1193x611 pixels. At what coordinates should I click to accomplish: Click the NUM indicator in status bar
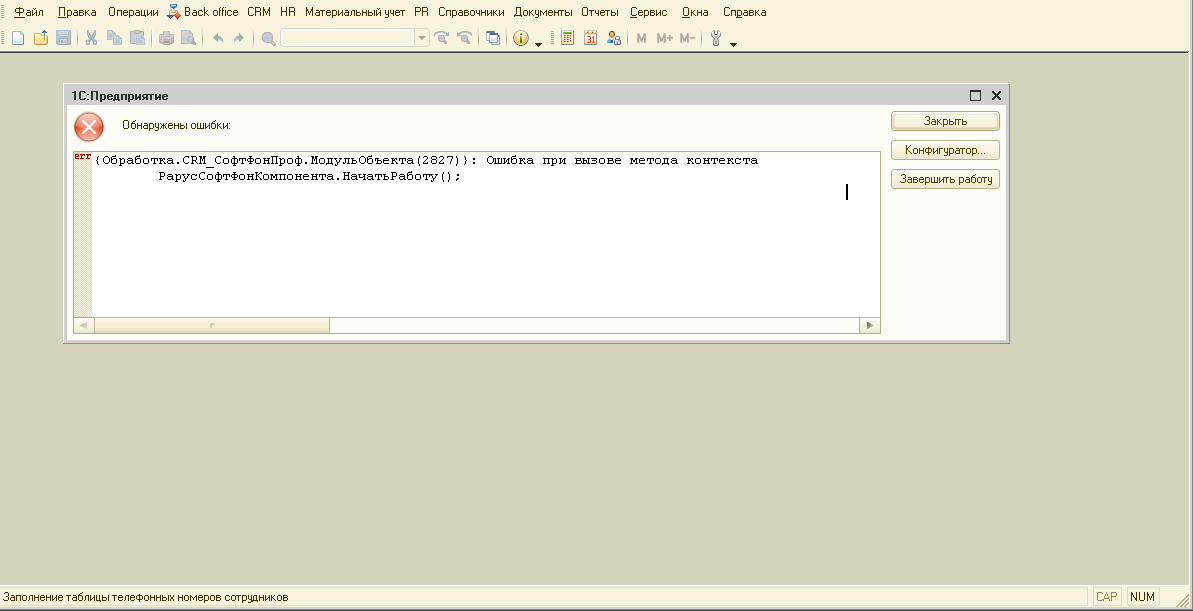tap(1143, 597)
